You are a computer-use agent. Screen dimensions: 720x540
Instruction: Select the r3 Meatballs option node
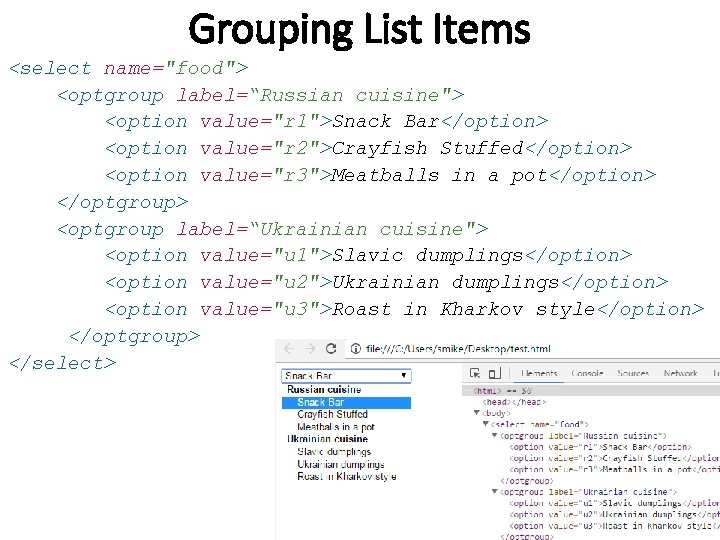pyautogui.click(x=614, y=469)
